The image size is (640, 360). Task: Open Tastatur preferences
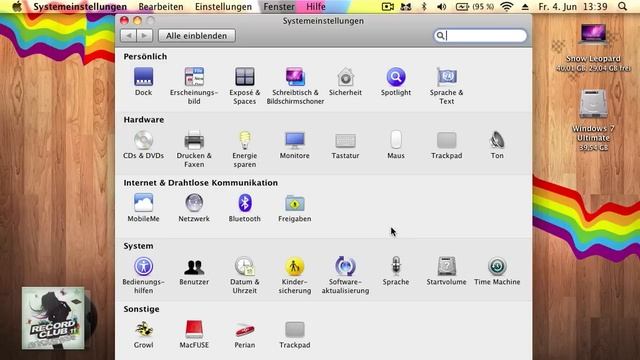345,145
